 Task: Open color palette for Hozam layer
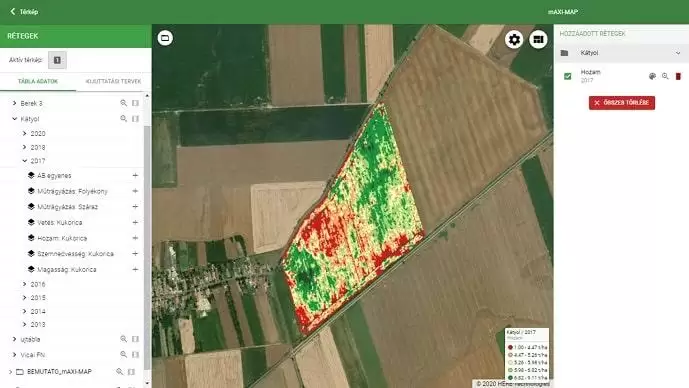[653, 76]
